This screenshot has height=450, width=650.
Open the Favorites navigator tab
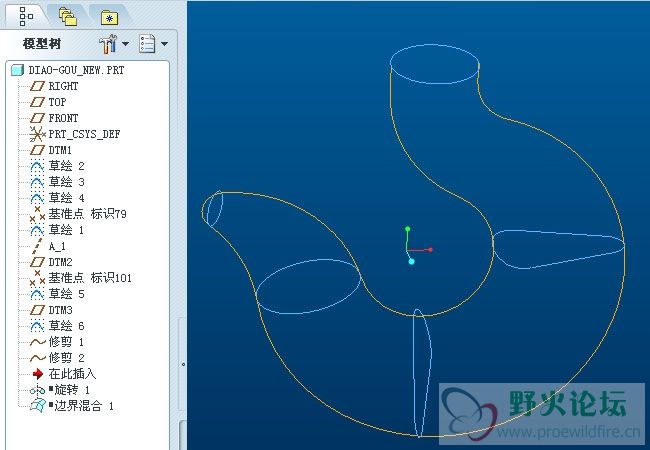click(109, 17)
